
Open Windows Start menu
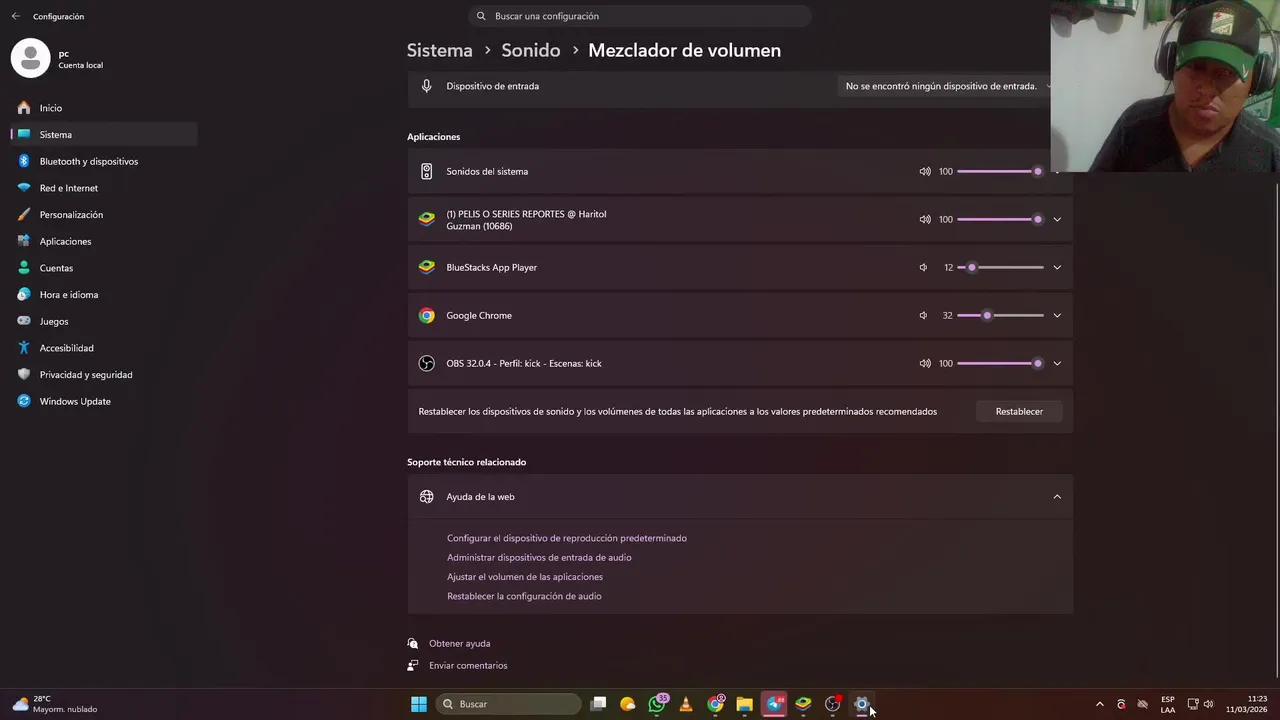point(419,704)
